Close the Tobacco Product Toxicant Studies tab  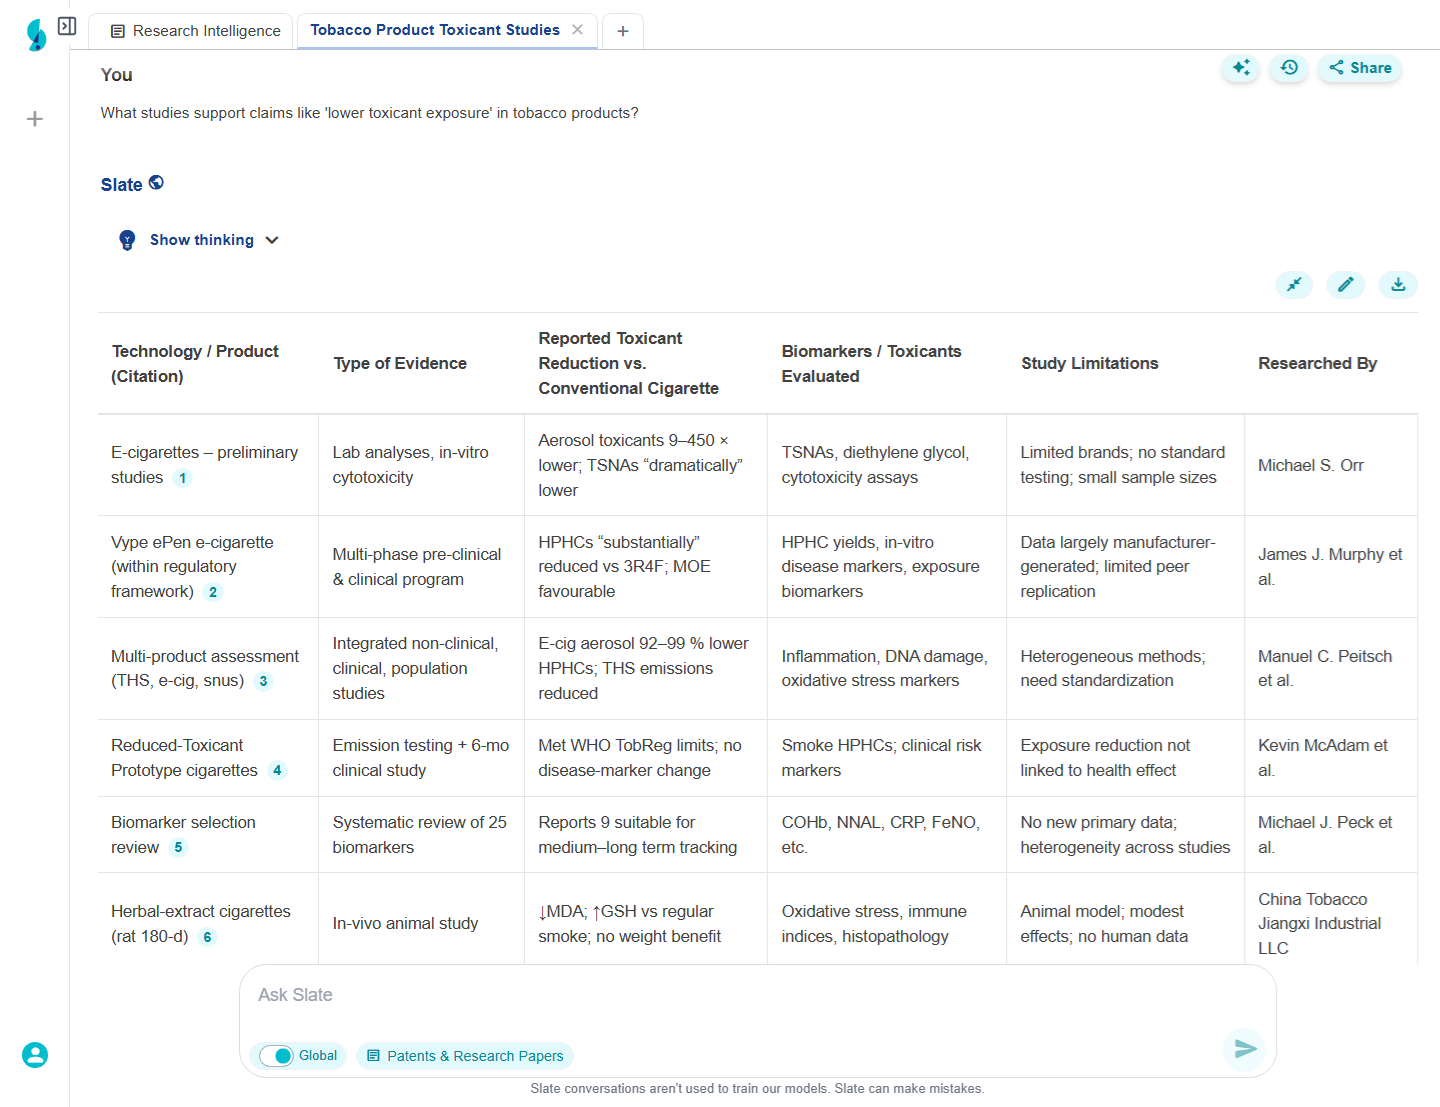578,30
